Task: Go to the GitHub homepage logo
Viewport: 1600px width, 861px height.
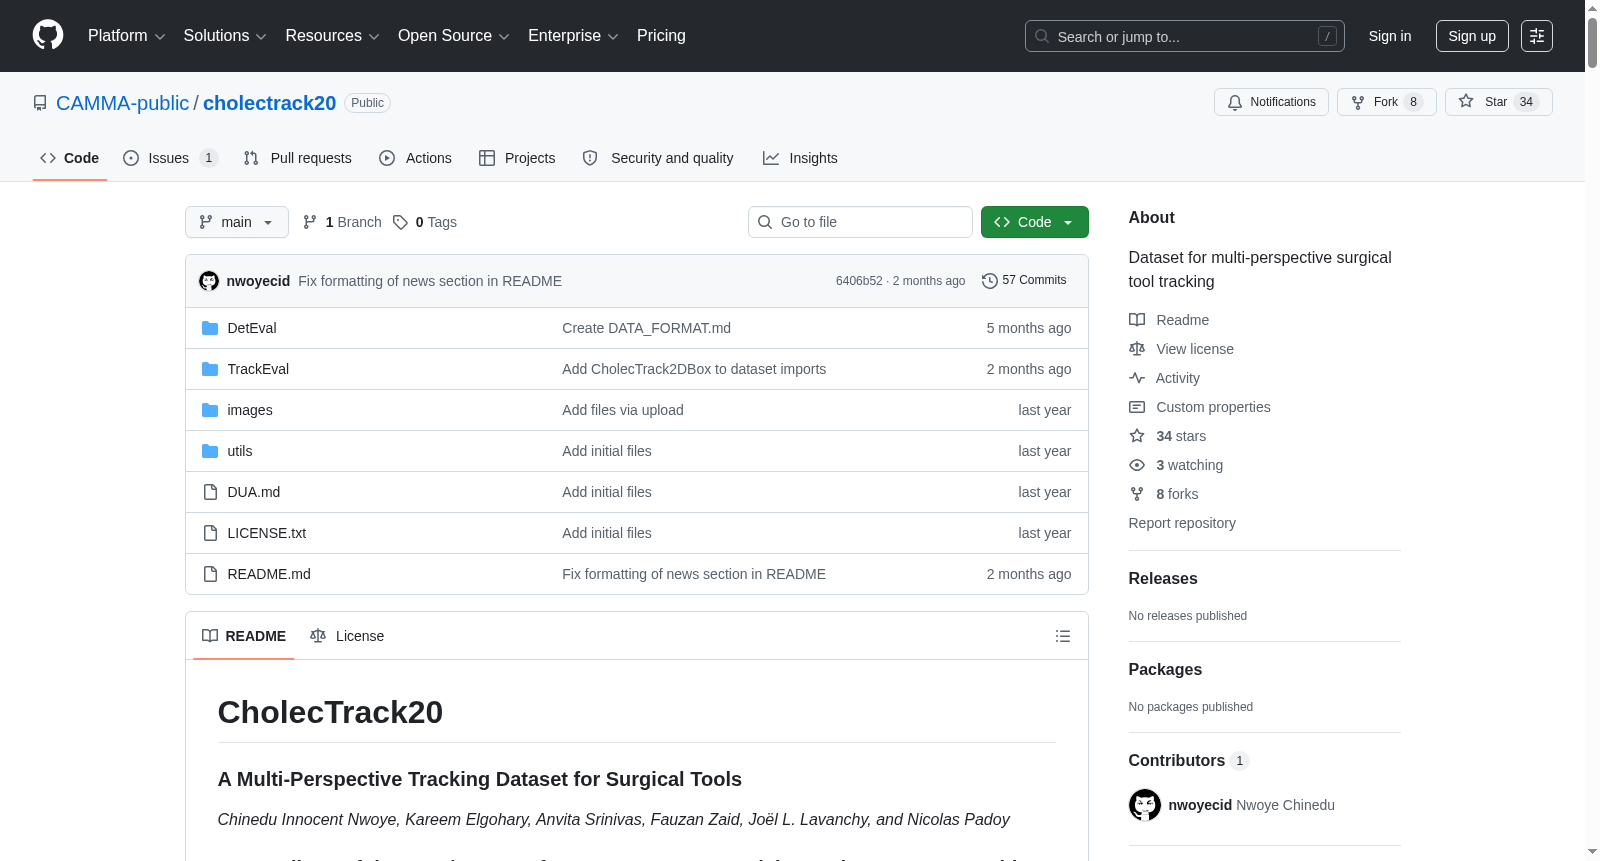Action: (48, 36)
